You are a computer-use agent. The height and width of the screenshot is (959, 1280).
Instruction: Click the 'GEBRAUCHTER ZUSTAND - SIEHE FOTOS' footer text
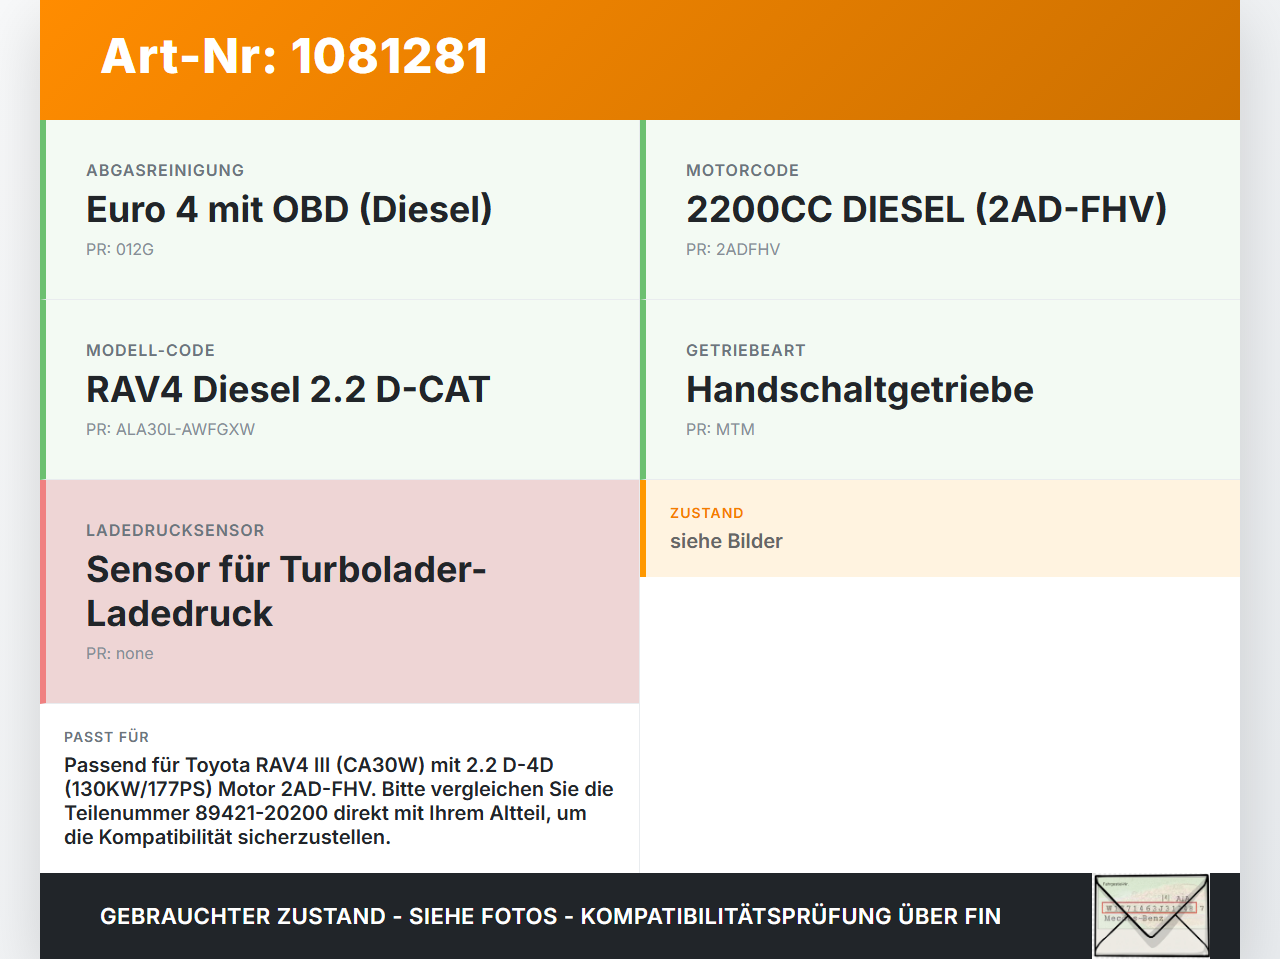550,916
